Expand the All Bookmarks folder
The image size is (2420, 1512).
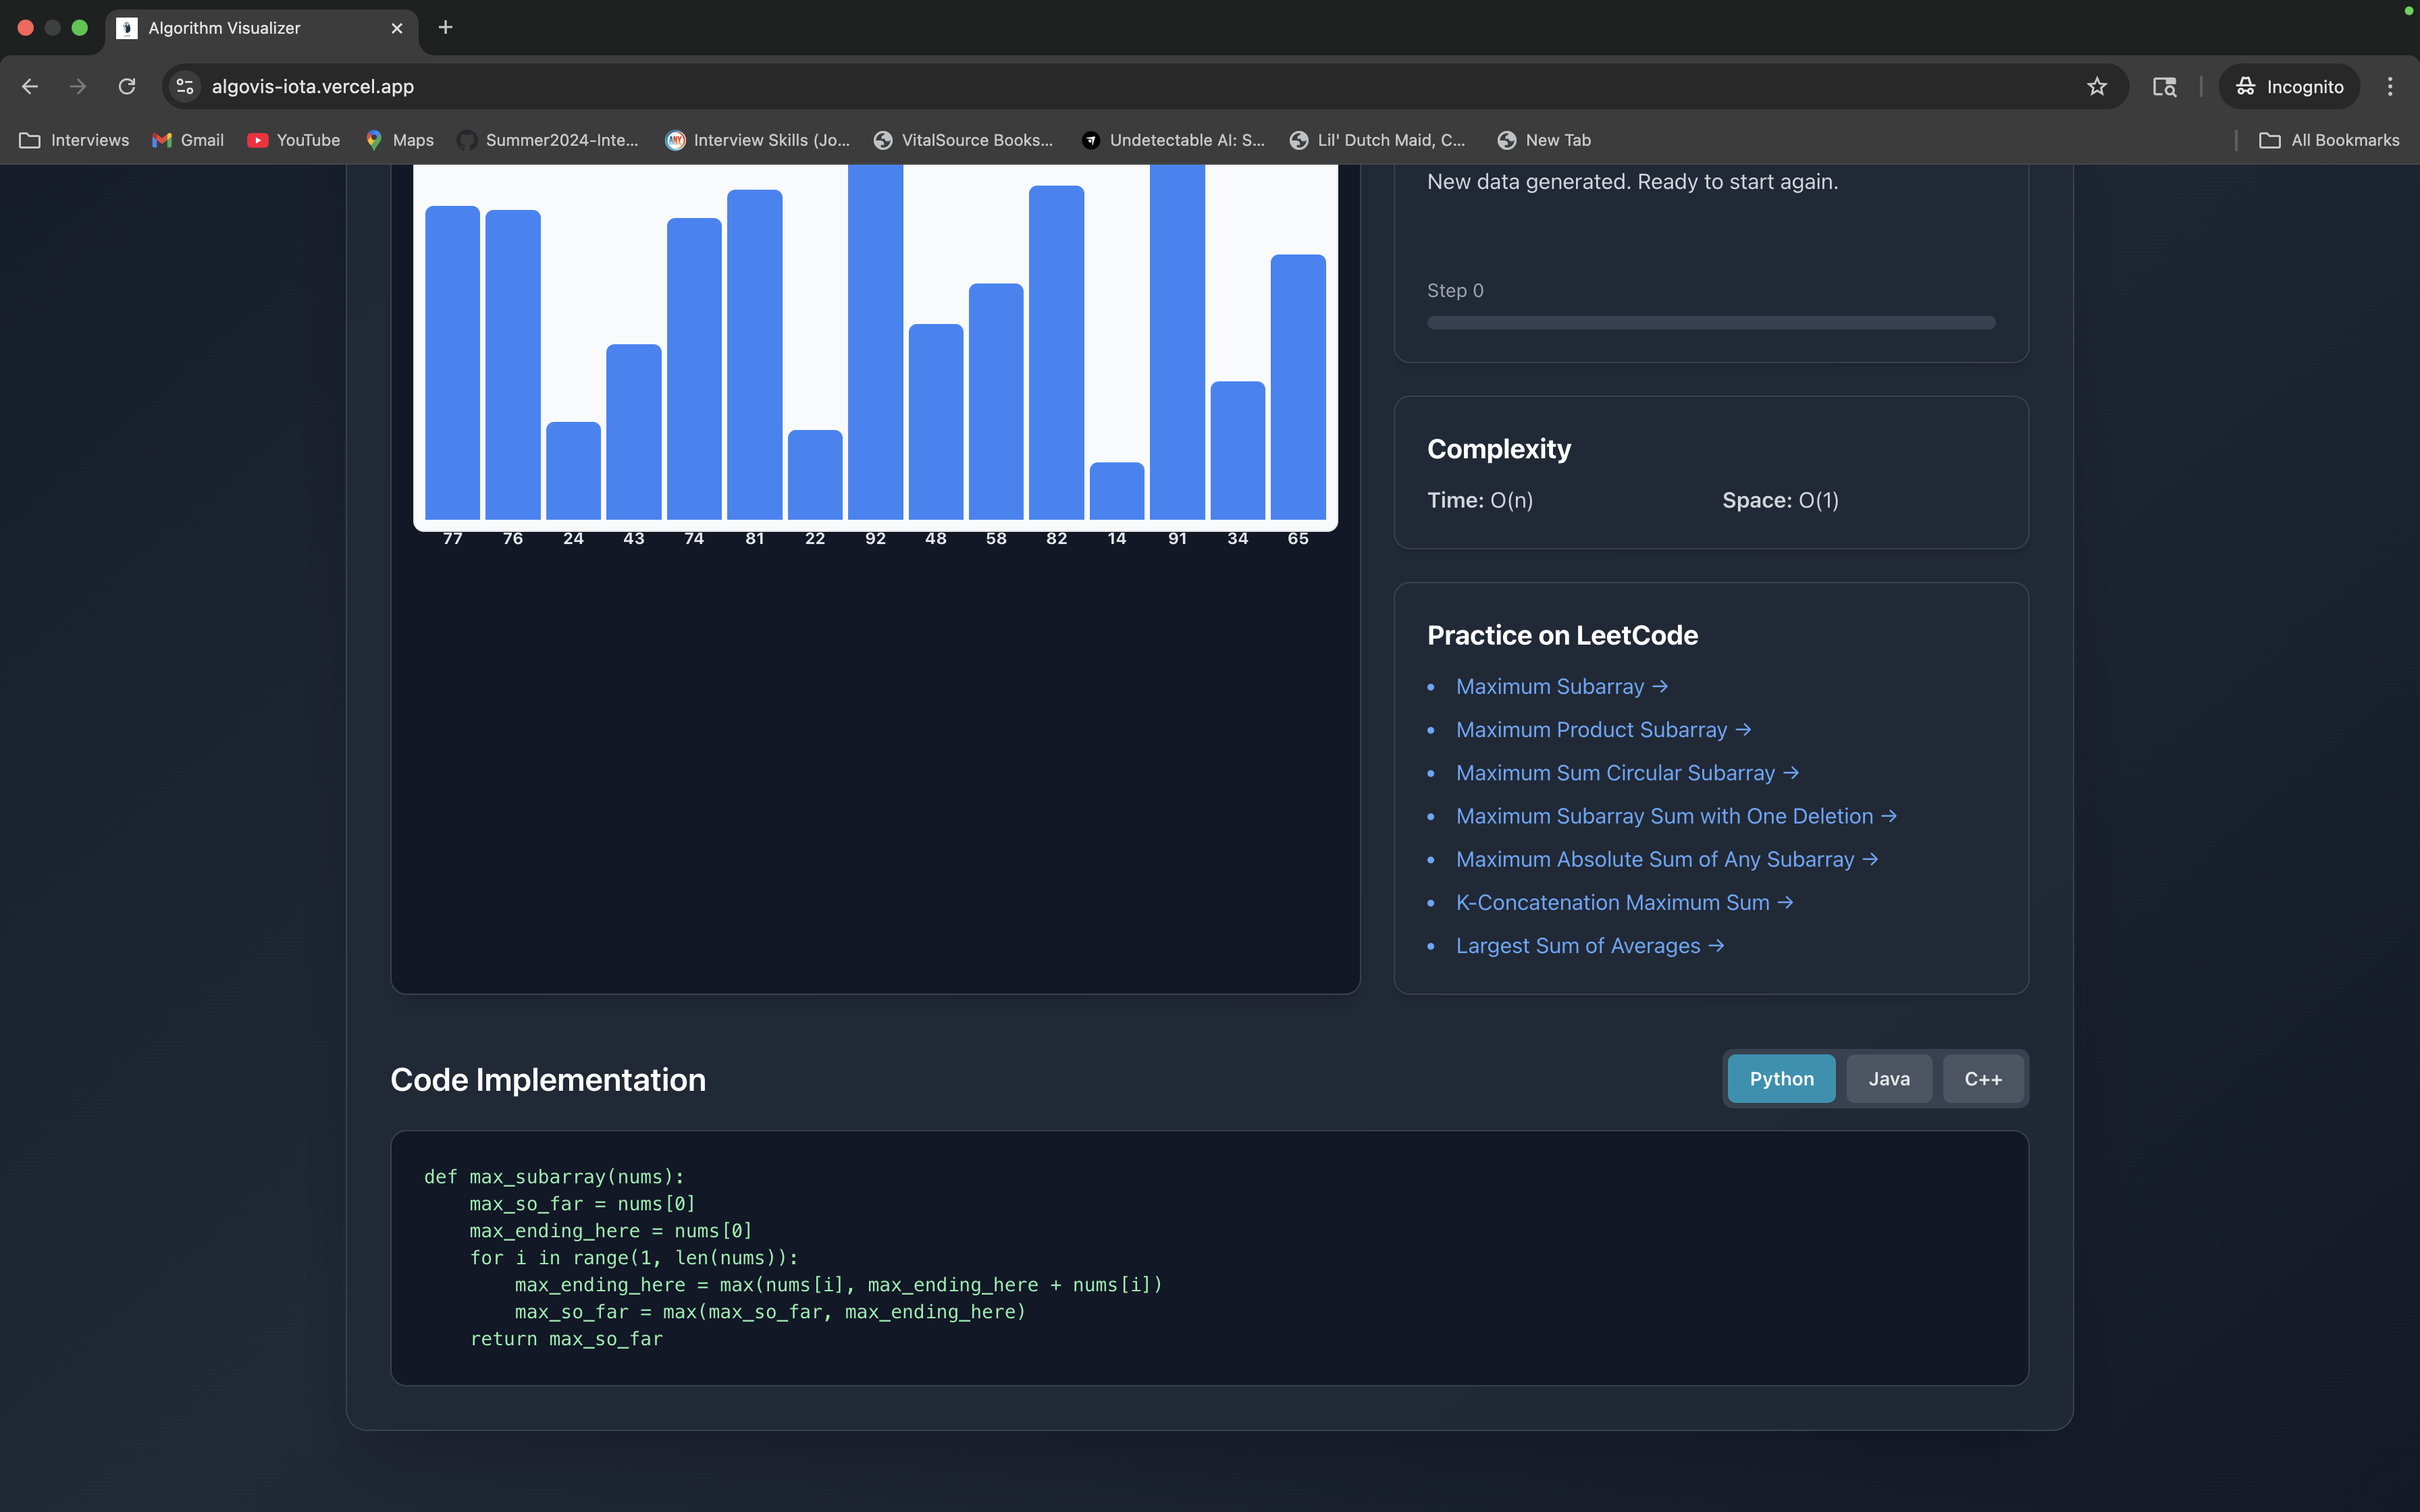coord(2330,140)
